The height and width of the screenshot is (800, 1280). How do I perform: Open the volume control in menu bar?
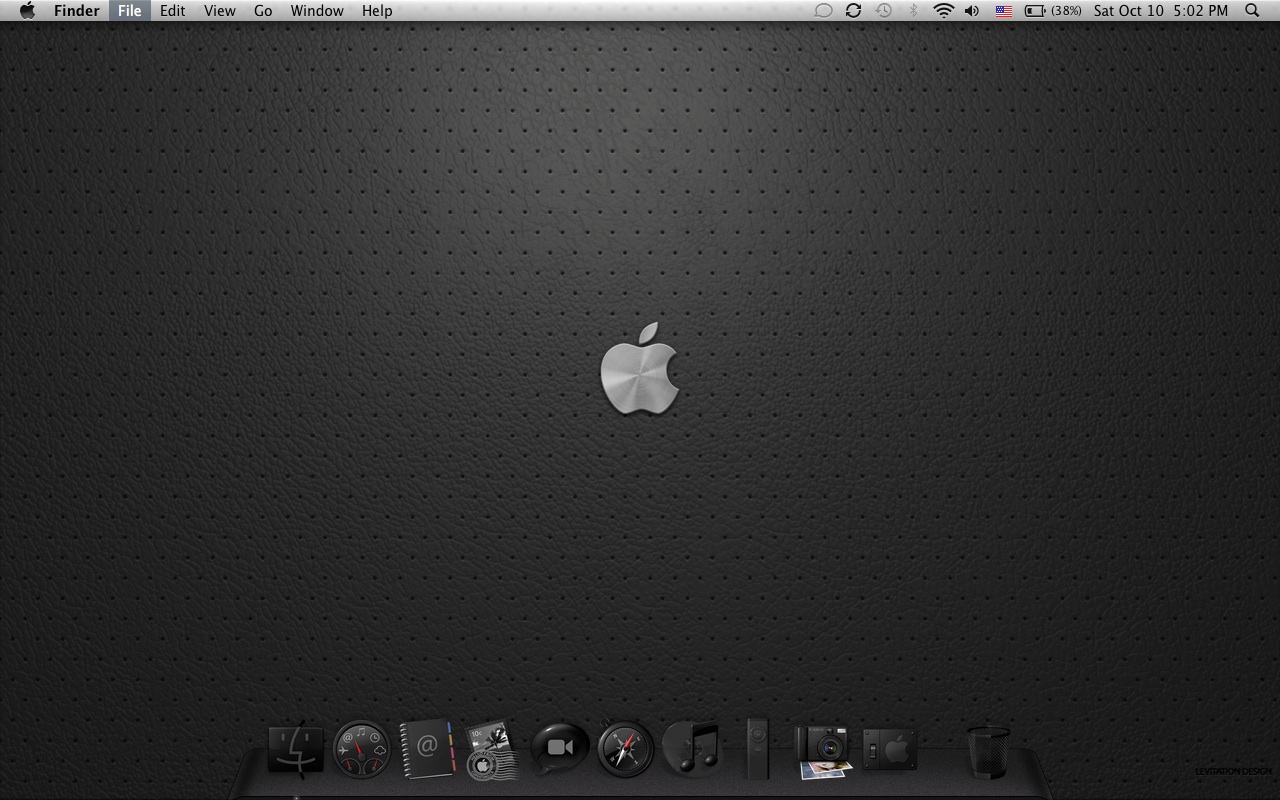tap(972, 11)
